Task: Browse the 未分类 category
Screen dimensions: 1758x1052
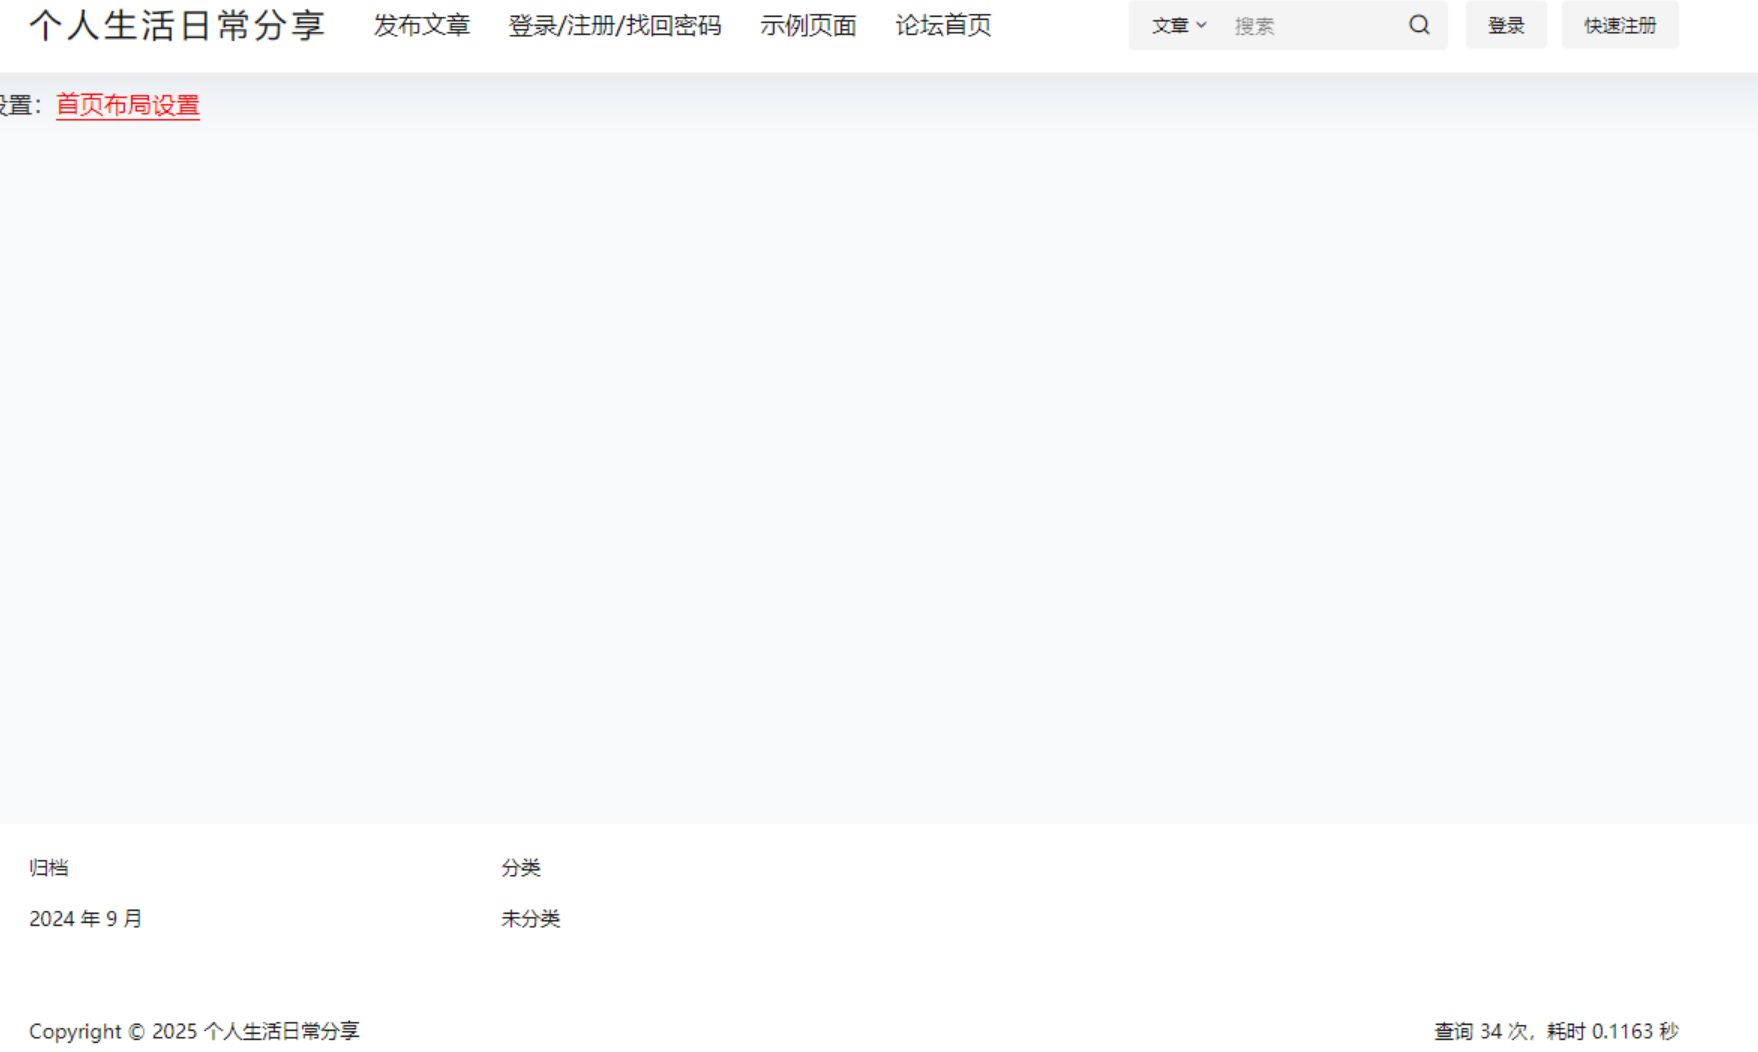Action: pyautogui.click(x=531, y=917)
